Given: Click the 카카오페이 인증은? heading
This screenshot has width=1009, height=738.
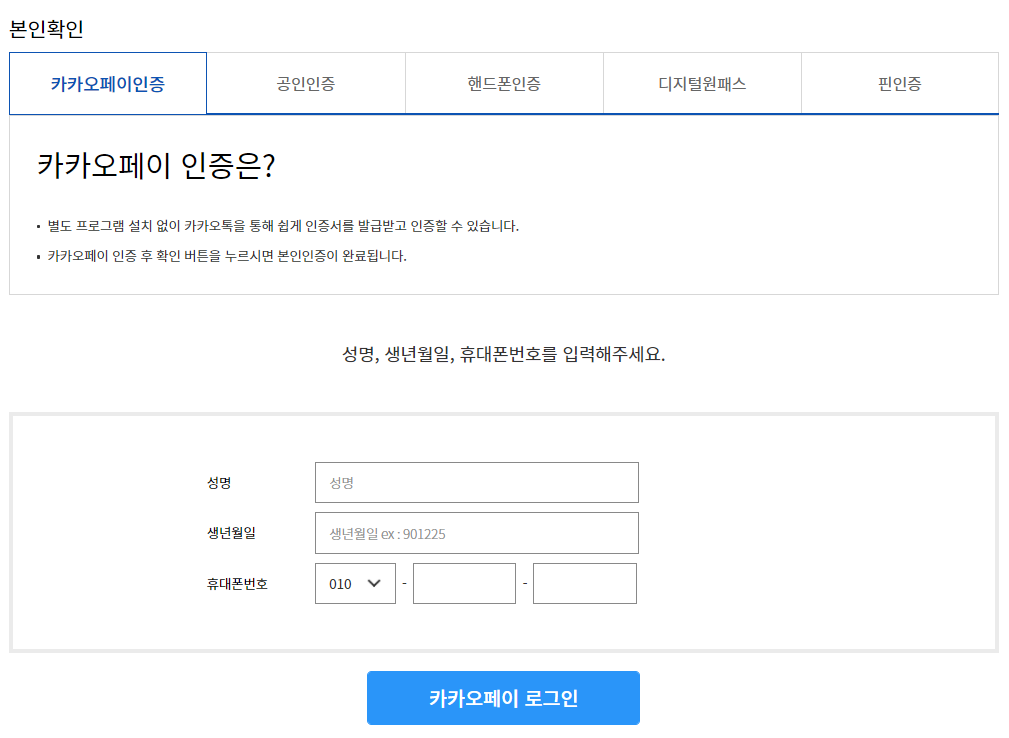Looking at the screenshot, I should click(156, 165).
